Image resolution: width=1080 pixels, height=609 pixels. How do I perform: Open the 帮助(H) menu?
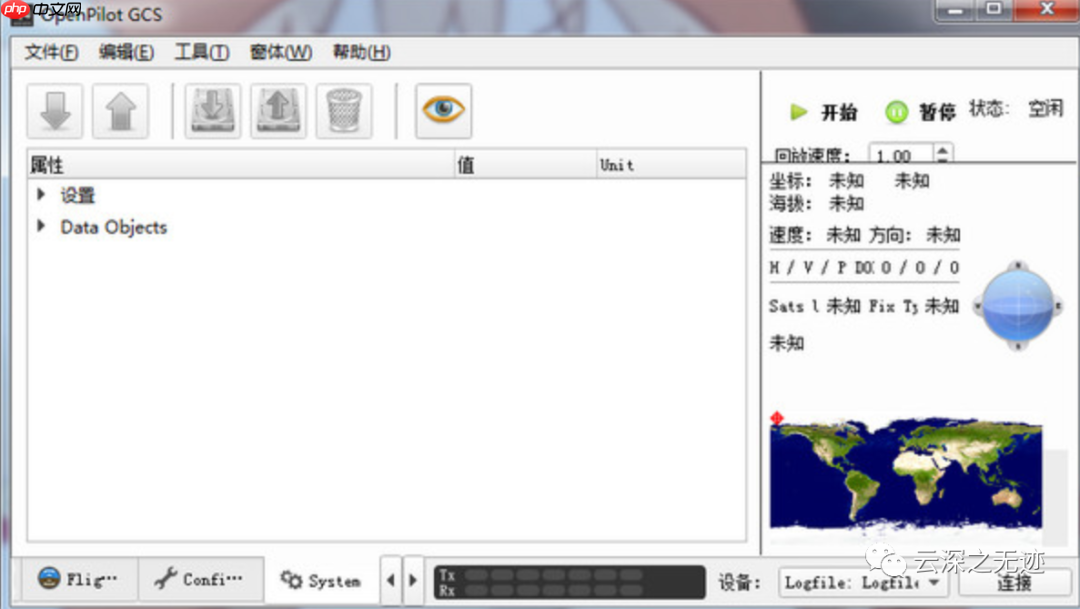(x=362, y=52)
